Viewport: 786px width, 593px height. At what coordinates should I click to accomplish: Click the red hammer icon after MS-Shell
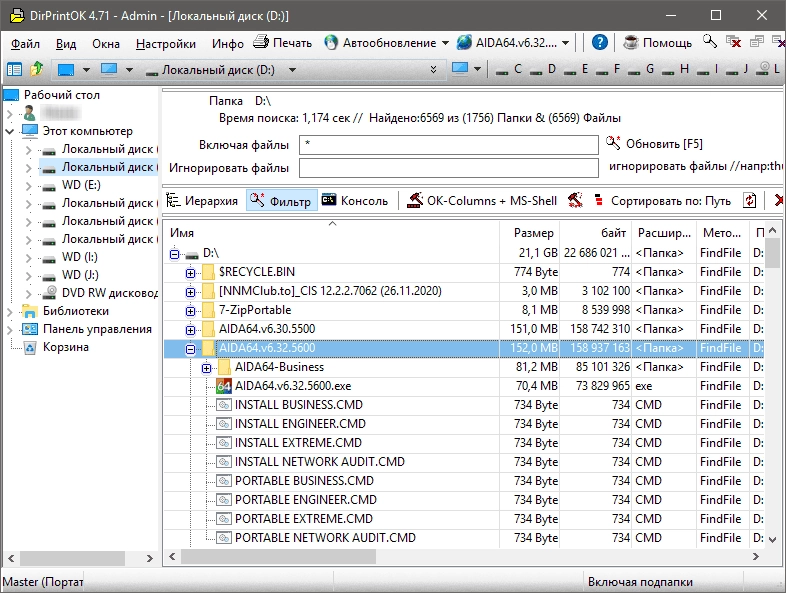(x=575, y=201)
